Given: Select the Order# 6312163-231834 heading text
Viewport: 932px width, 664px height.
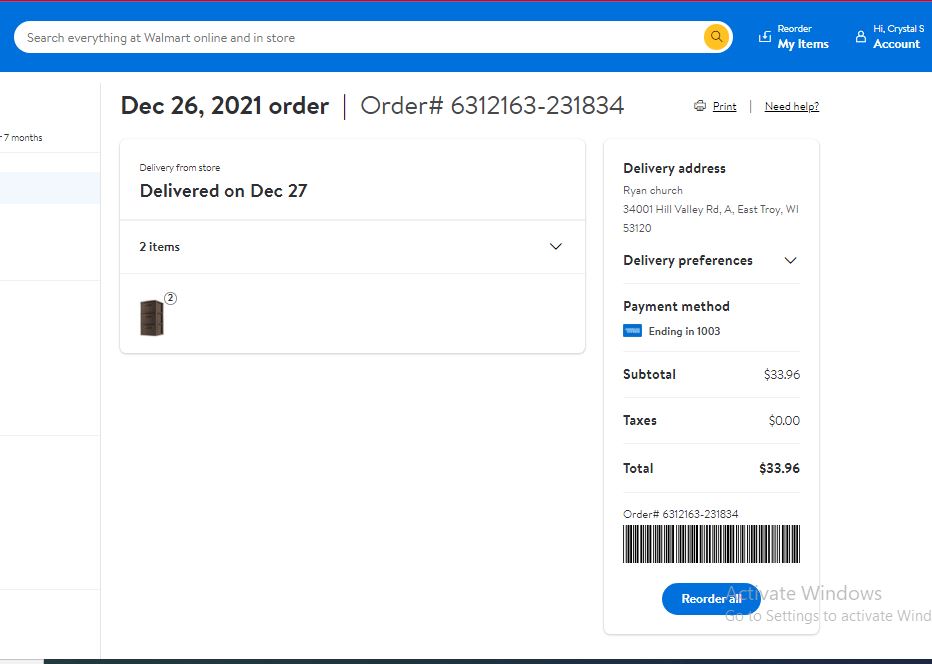Looking at the screenshot, I should point(492,106).
